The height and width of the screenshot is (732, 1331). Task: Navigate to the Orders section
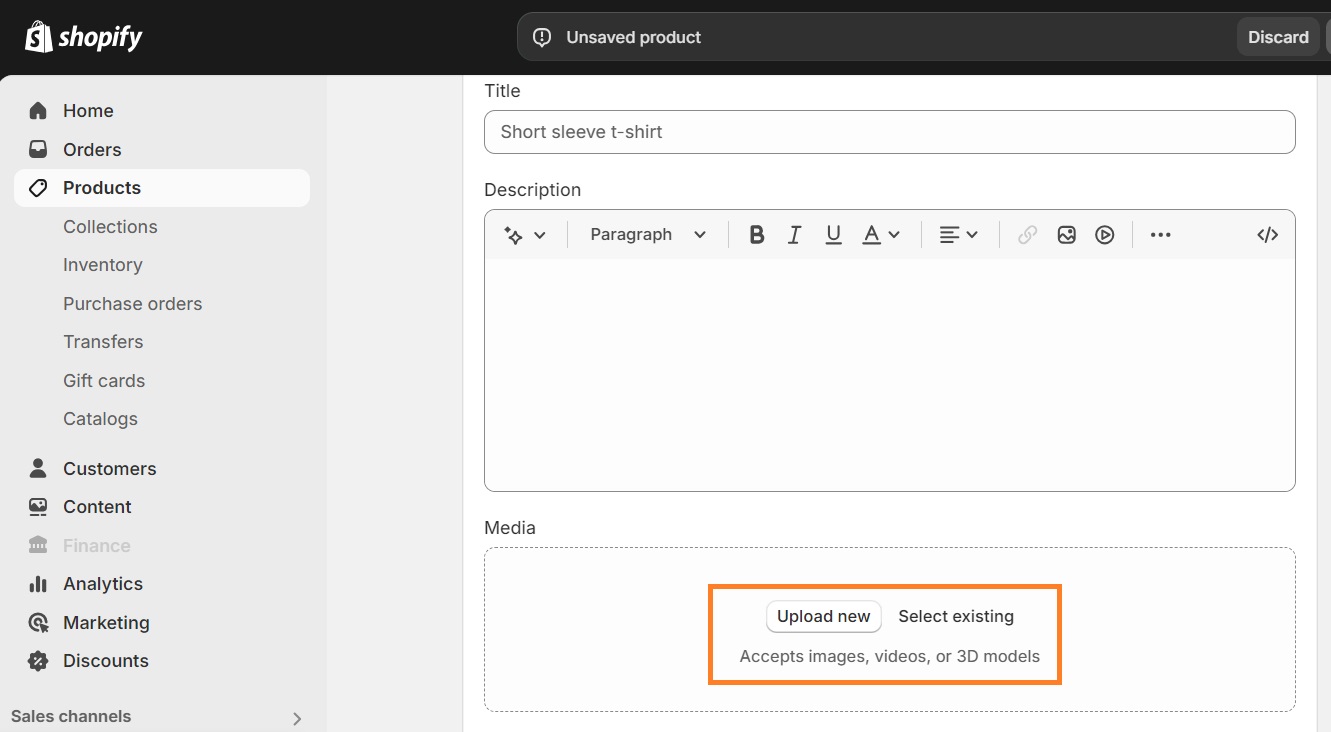click(92, 149)
